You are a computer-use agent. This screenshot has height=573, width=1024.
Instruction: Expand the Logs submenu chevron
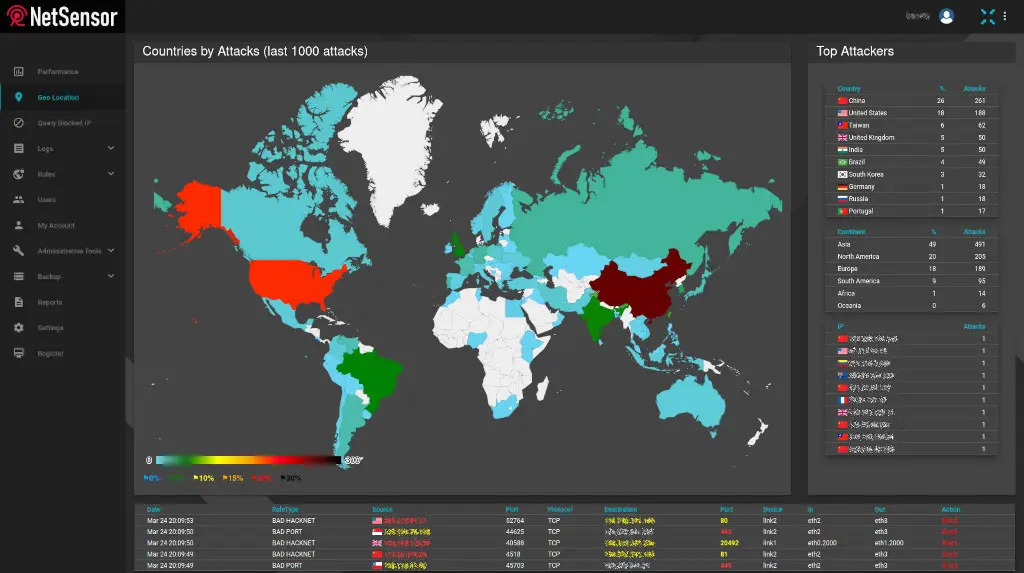tap(111, 148)
